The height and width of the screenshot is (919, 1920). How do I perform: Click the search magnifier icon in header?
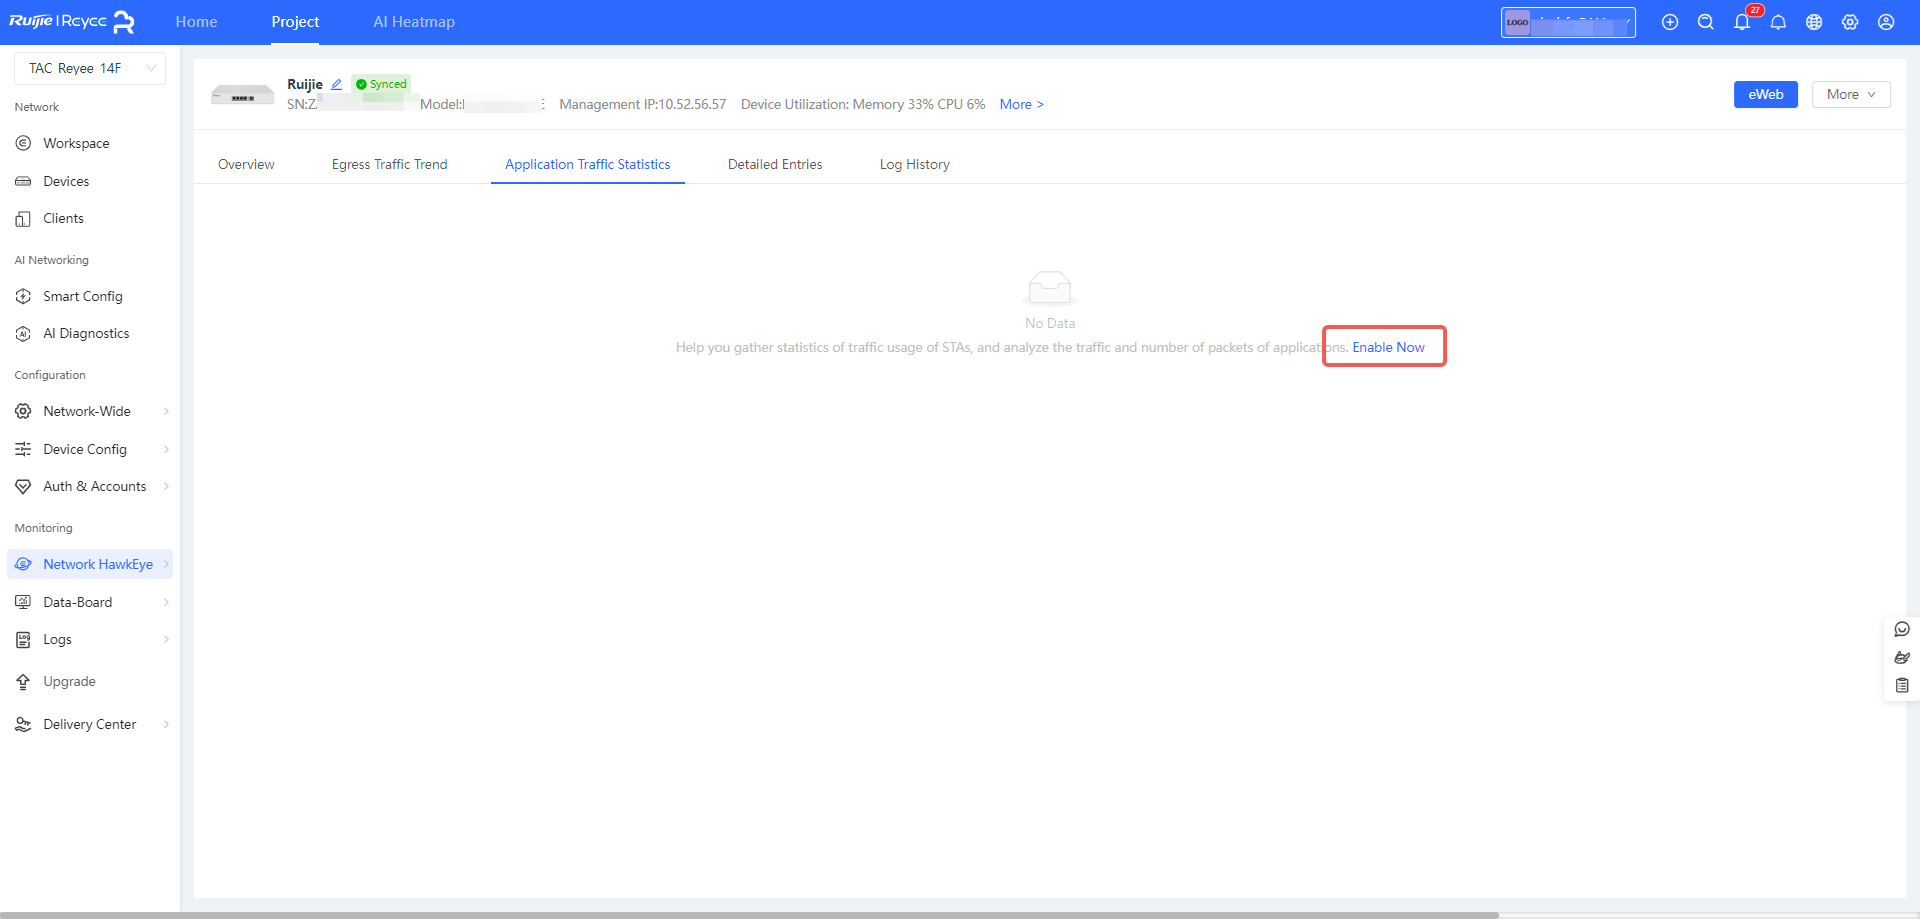click(1706, 22)
